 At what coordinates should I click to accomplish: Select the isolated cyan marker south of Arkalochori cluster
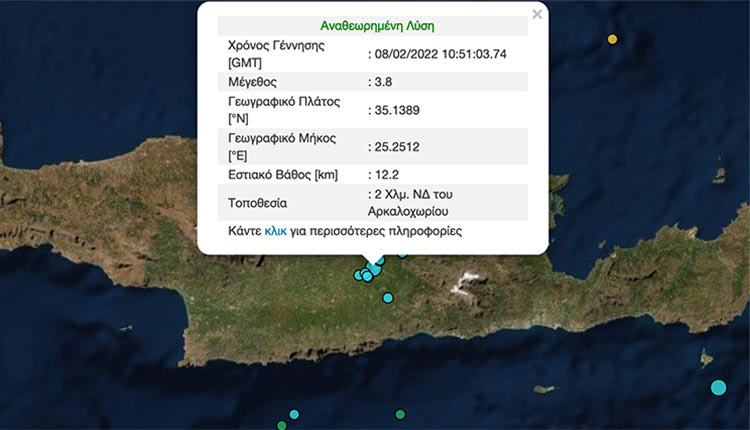click(388, 298)
